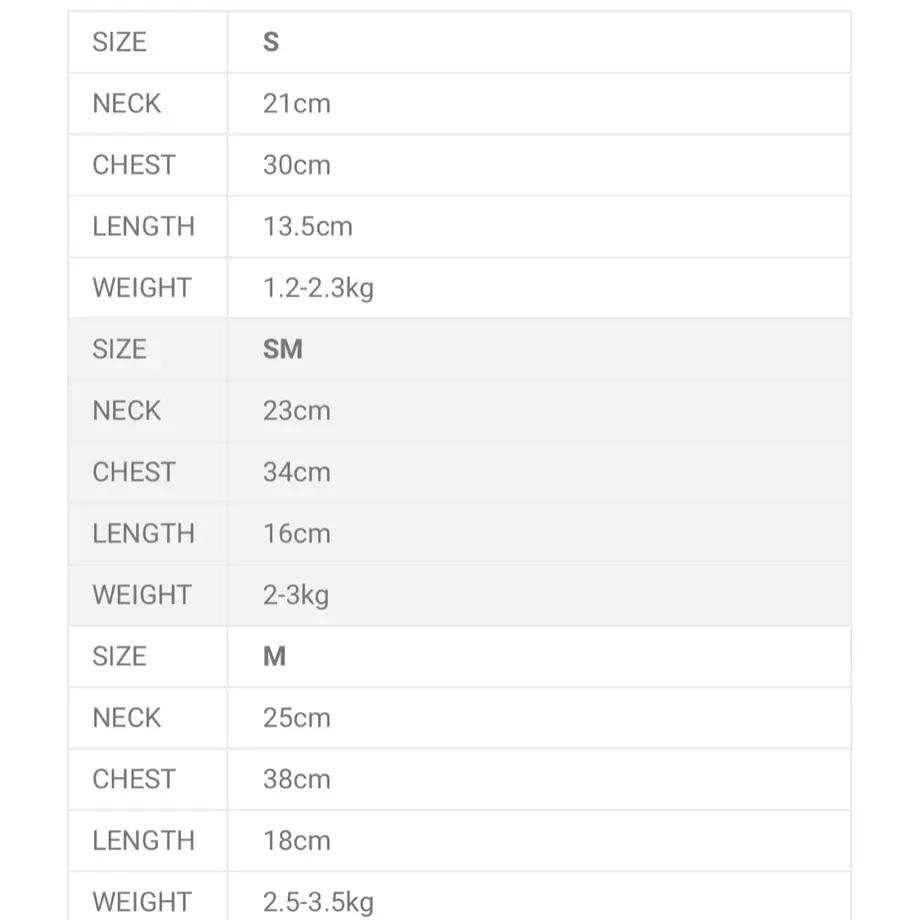Screen dimensions: 920x920
Task: Click the WEIGHT label in the SM section
Action: pos(142,595)
